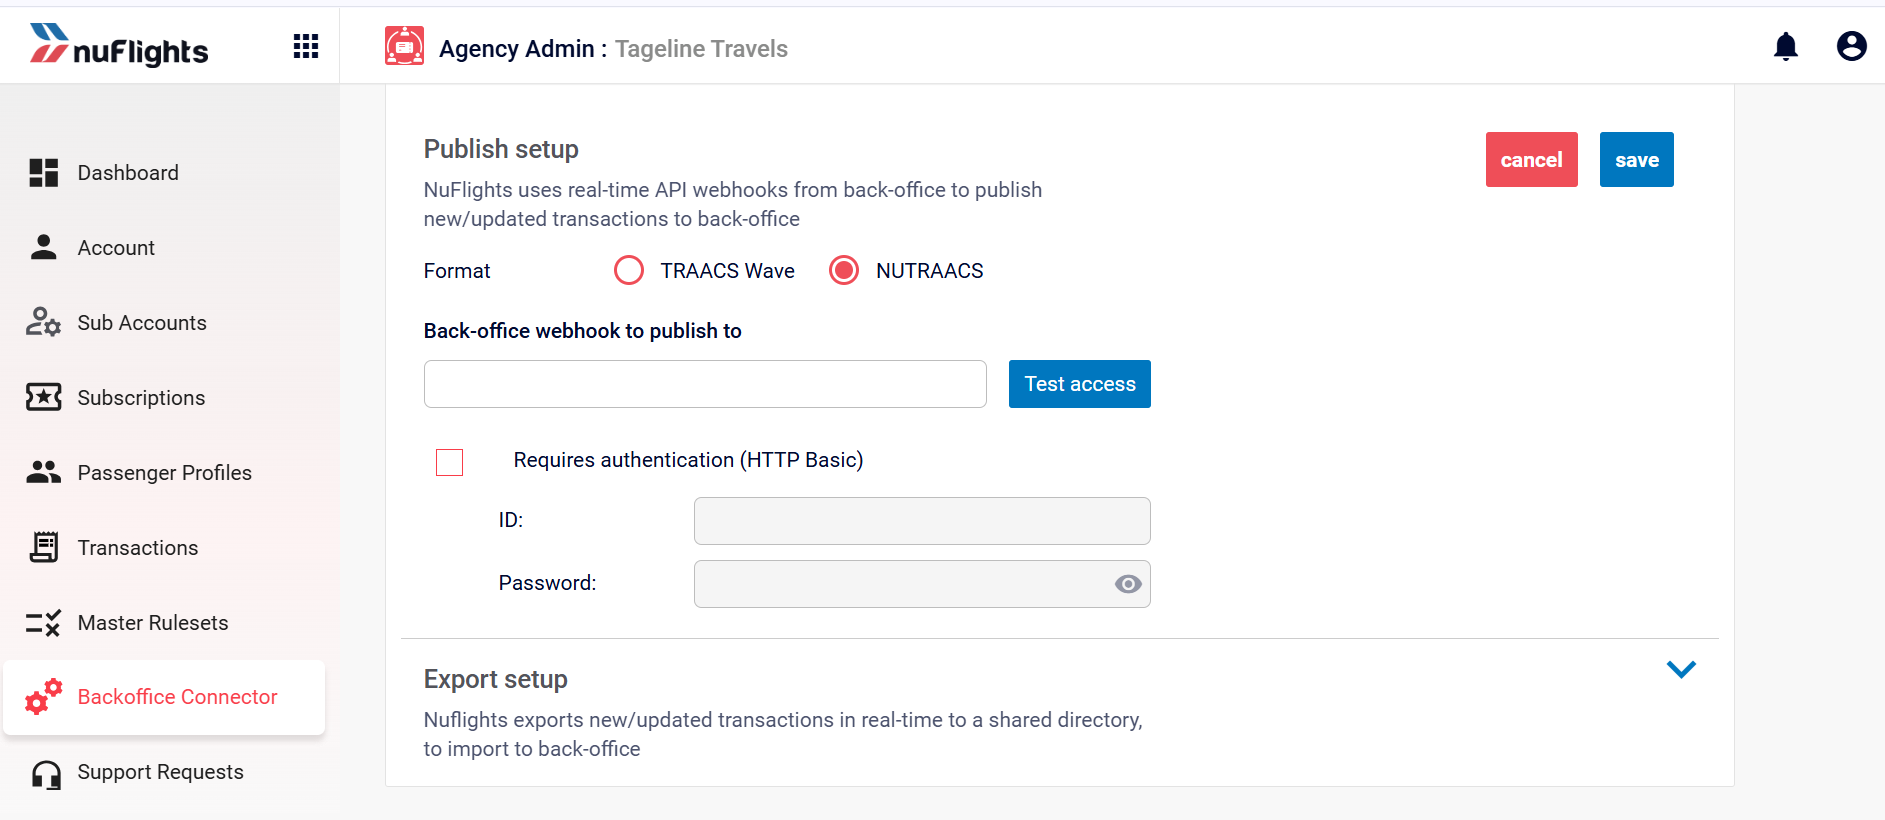
Task: Show password with the eye icon
Action: pyautogui.click(x=1128, y=584)
